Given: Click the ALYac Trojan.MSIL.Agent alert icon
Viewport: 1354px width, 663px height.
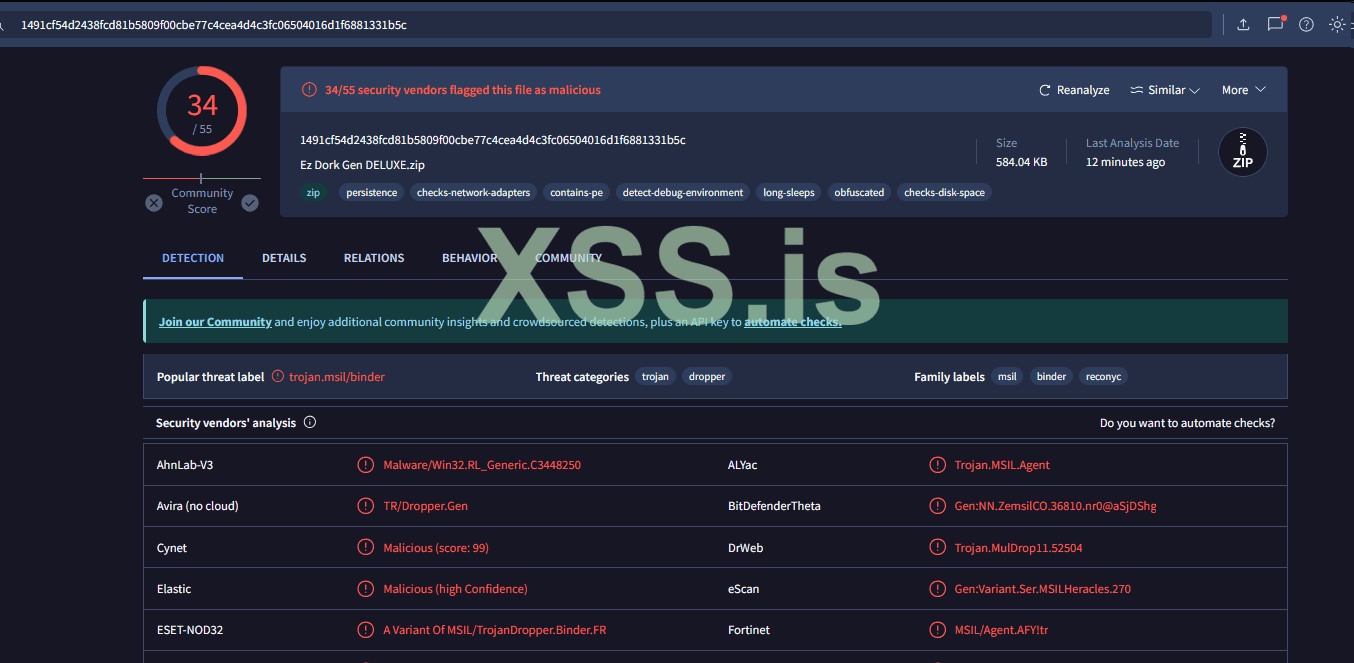Looking at the screenshot, I should (x=937, y=465).
